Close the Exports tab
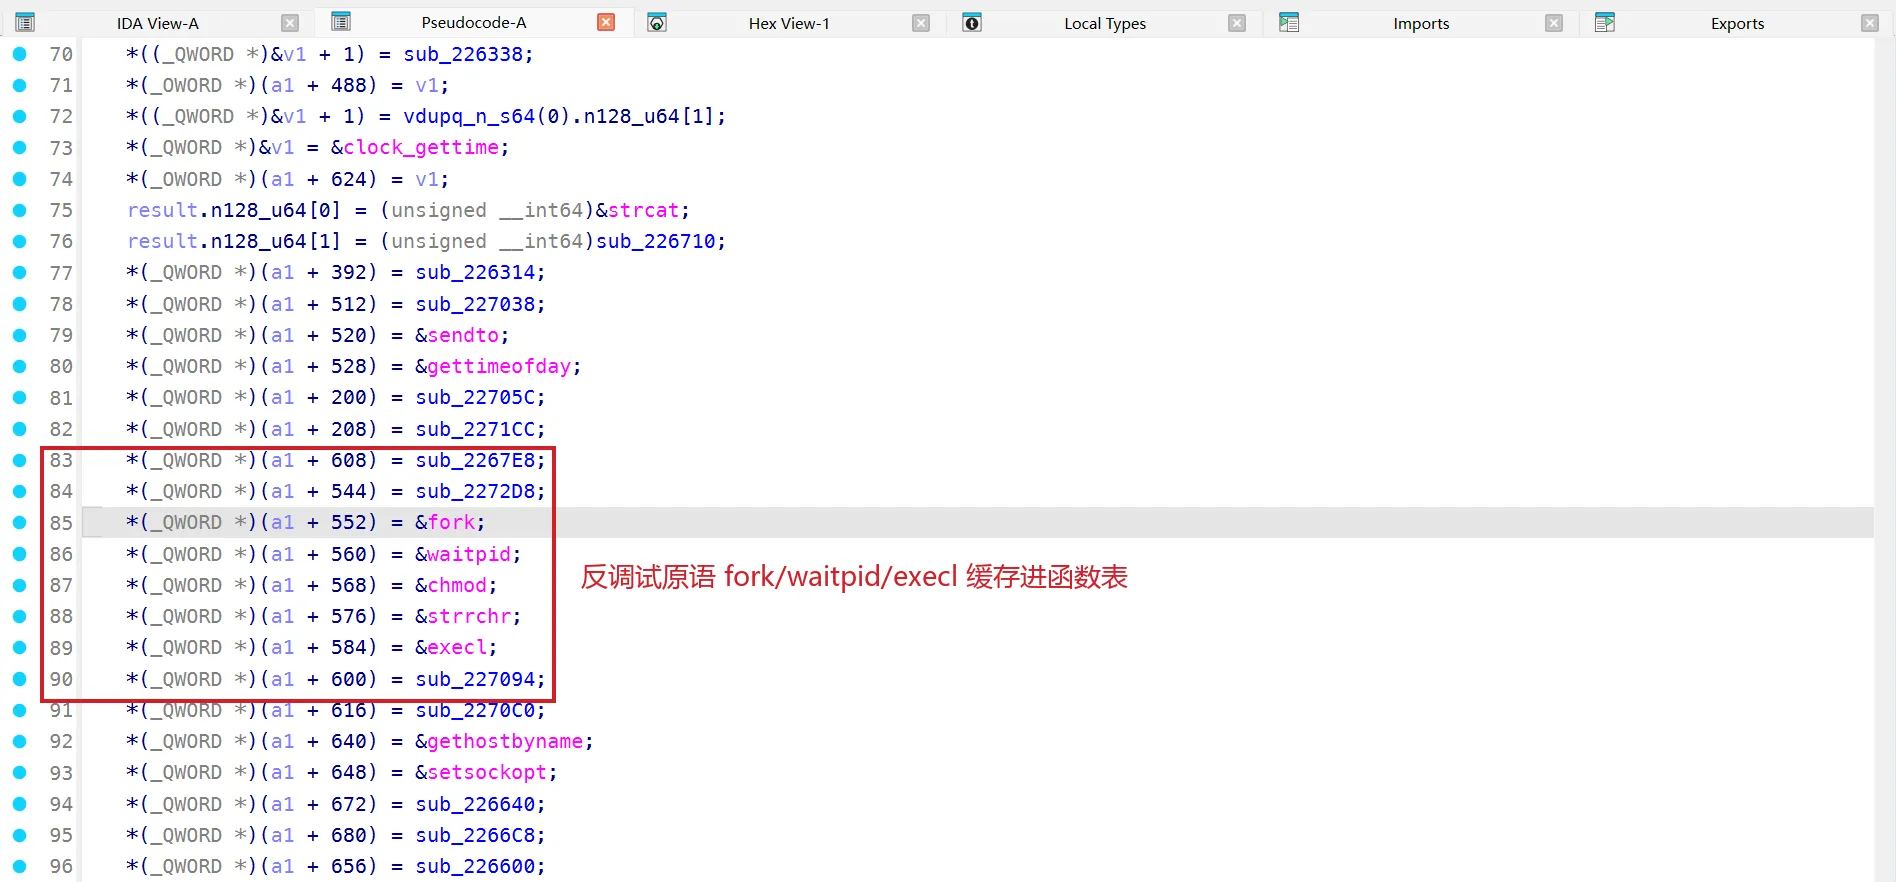Image resolution: width=1896 pixels, height=882 pixels. (1870, 23)
